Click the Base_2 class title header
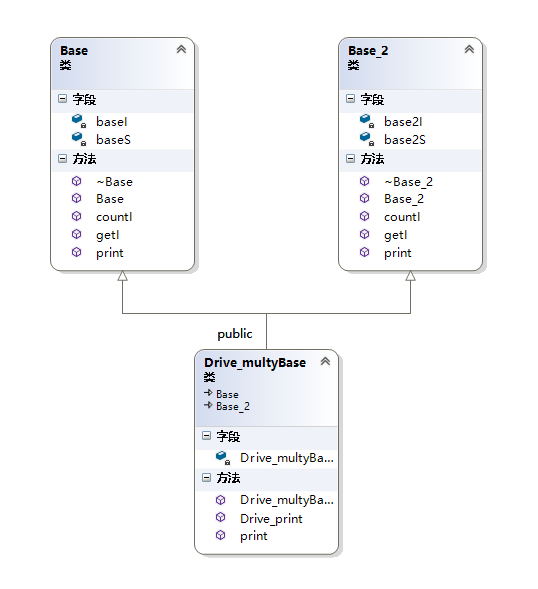538x589 pixels. 368,50
